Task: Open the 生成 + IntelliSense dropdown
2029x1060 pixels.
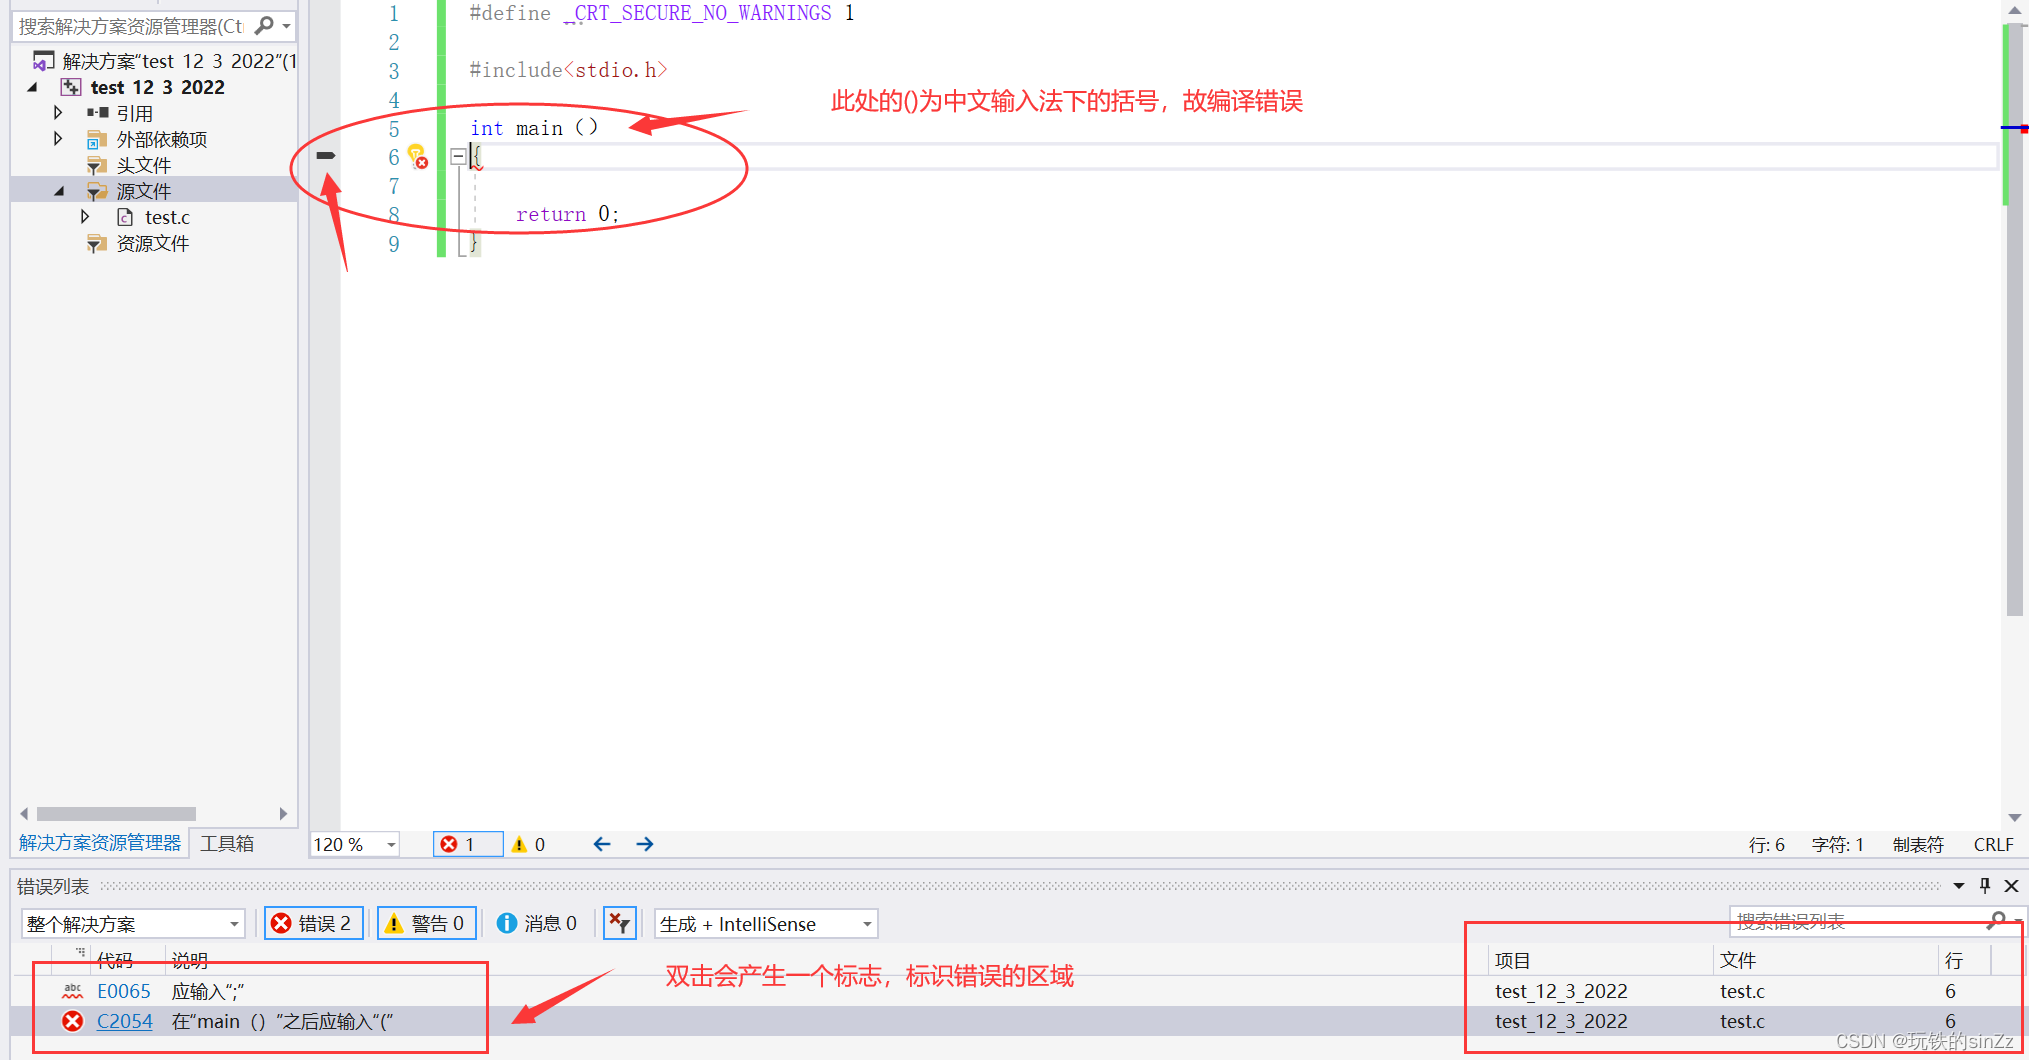Action: tap(766, 924)
